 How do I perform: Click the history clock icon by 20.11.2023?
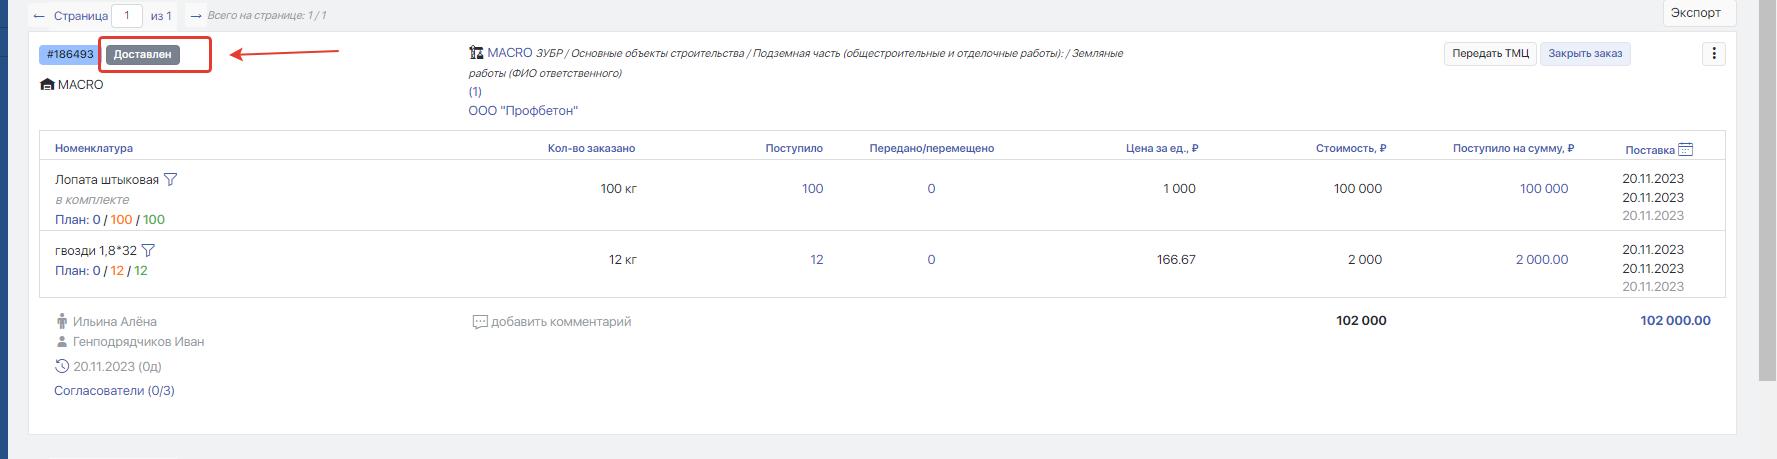pos(62,367)
